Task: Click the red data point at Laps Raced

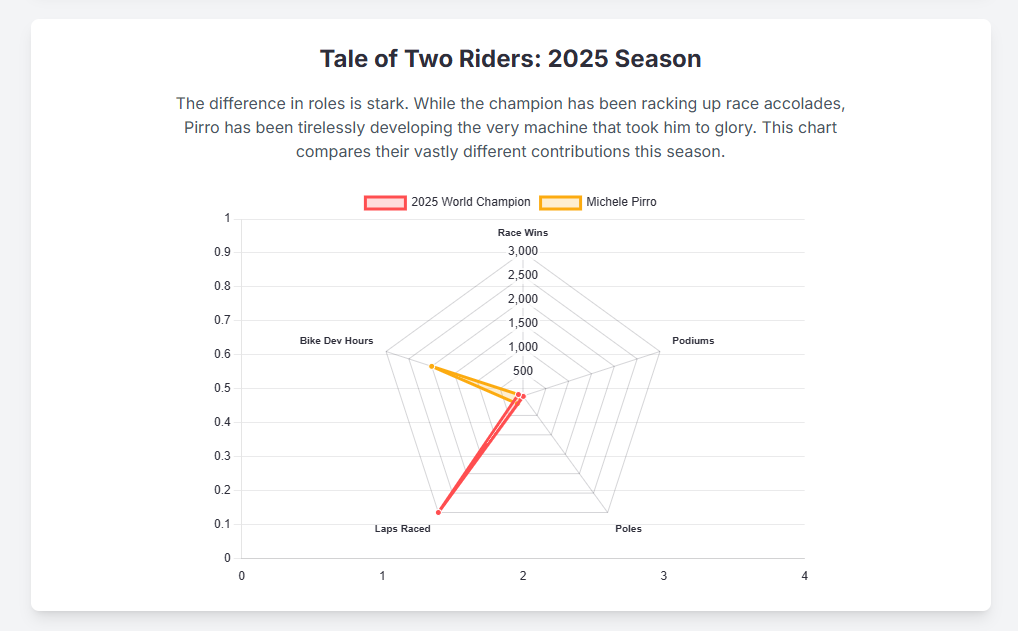Action: [x=438, y=513]
